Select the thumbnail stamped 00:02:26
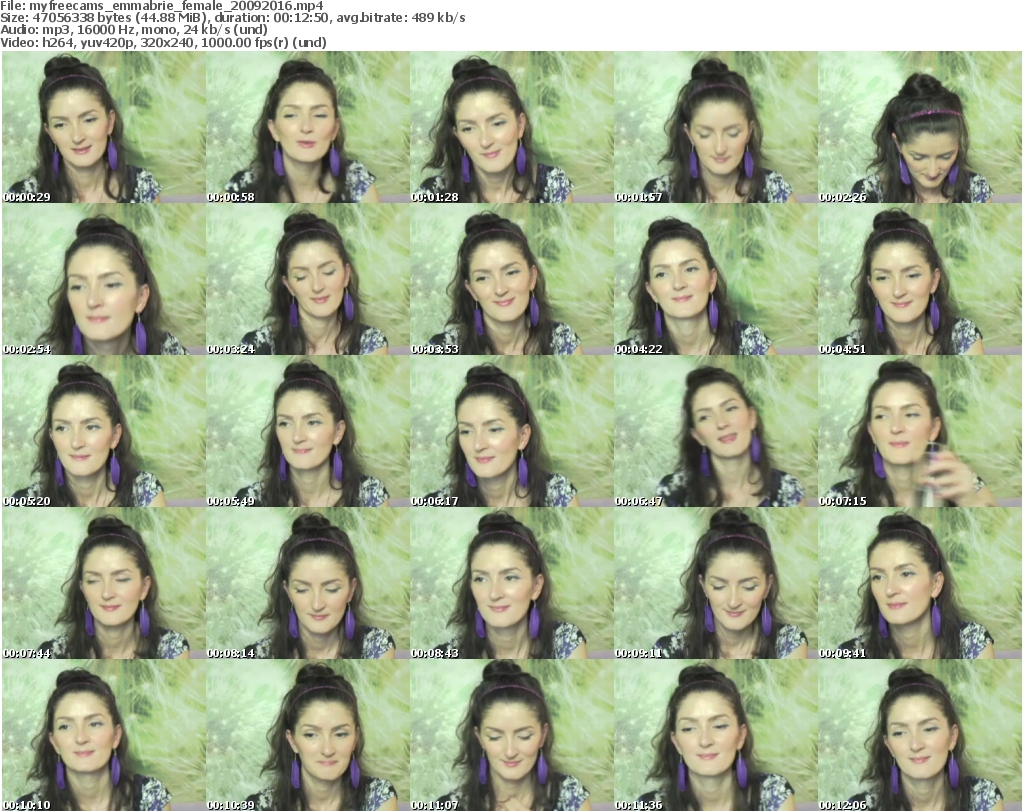 (x=920, y=127)
